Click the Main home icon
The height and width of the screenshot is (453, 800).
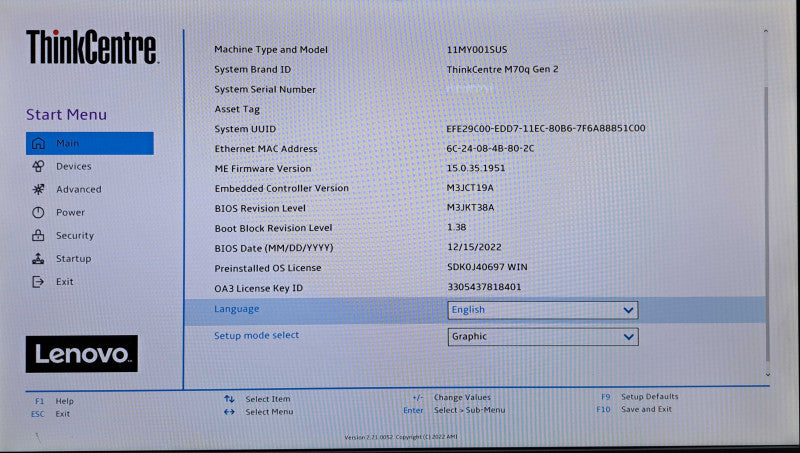tap(38, 143)
